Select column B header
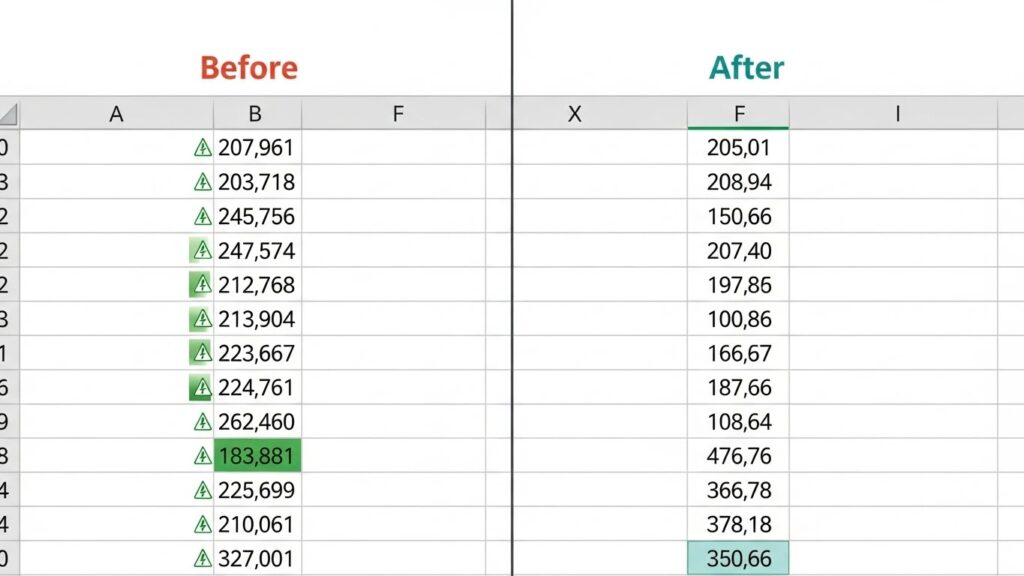1024x576 pixels. 257,114
